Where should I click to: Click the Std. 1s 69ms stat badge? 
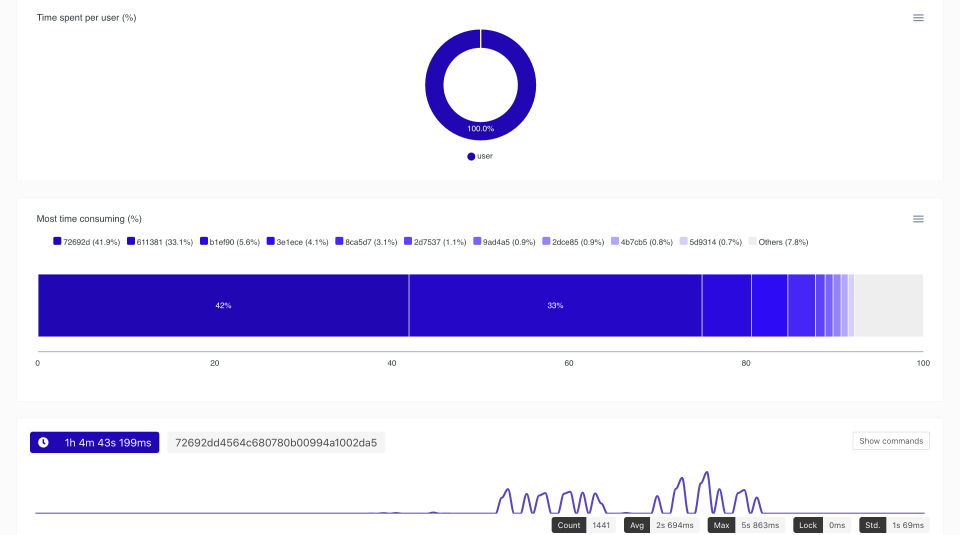point(894,525)
